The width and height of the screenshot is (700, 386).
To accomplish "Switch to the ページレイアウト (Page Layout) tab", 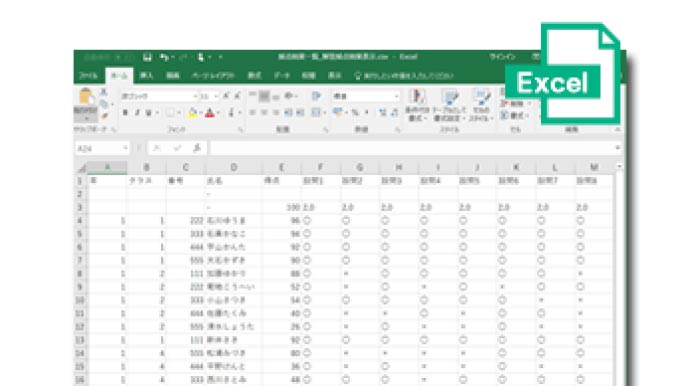I will 213,76.
